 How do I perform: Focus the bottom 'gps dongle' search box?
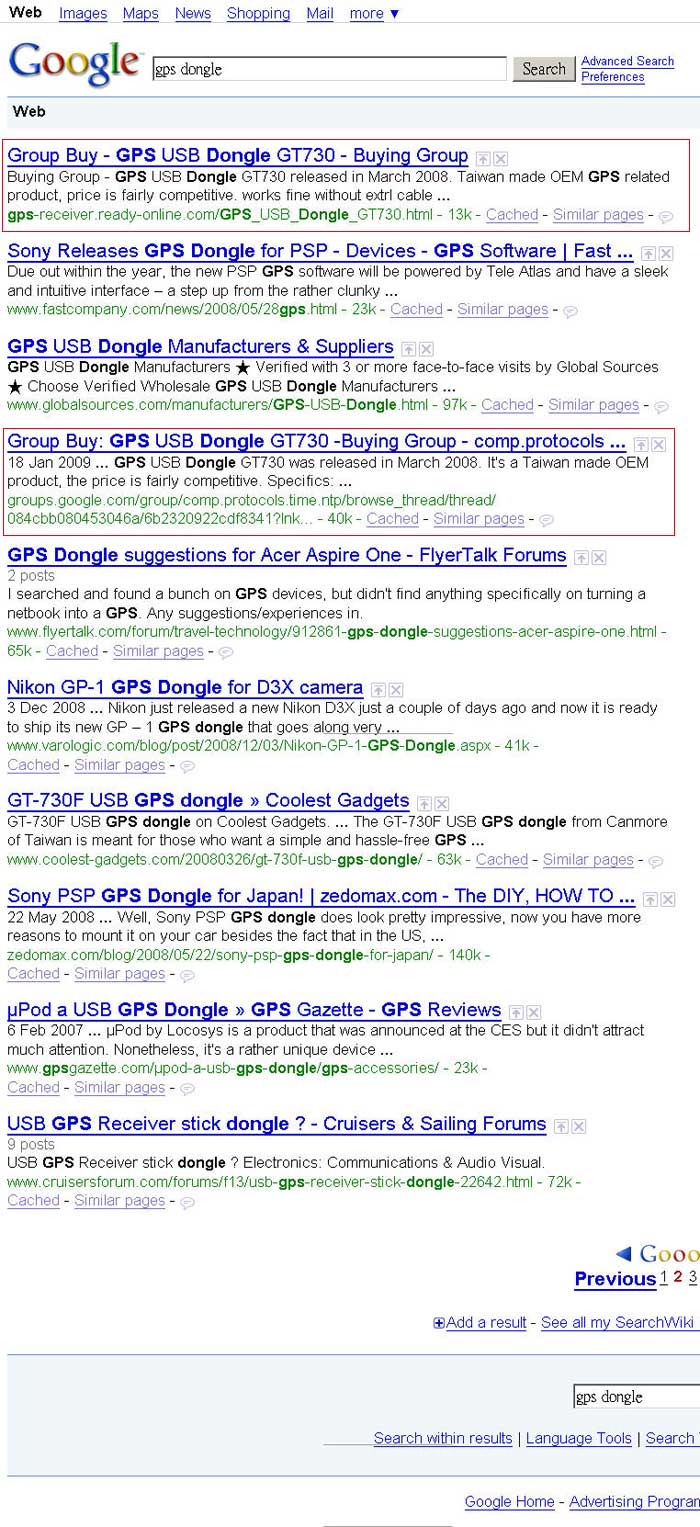[637, 1397]
